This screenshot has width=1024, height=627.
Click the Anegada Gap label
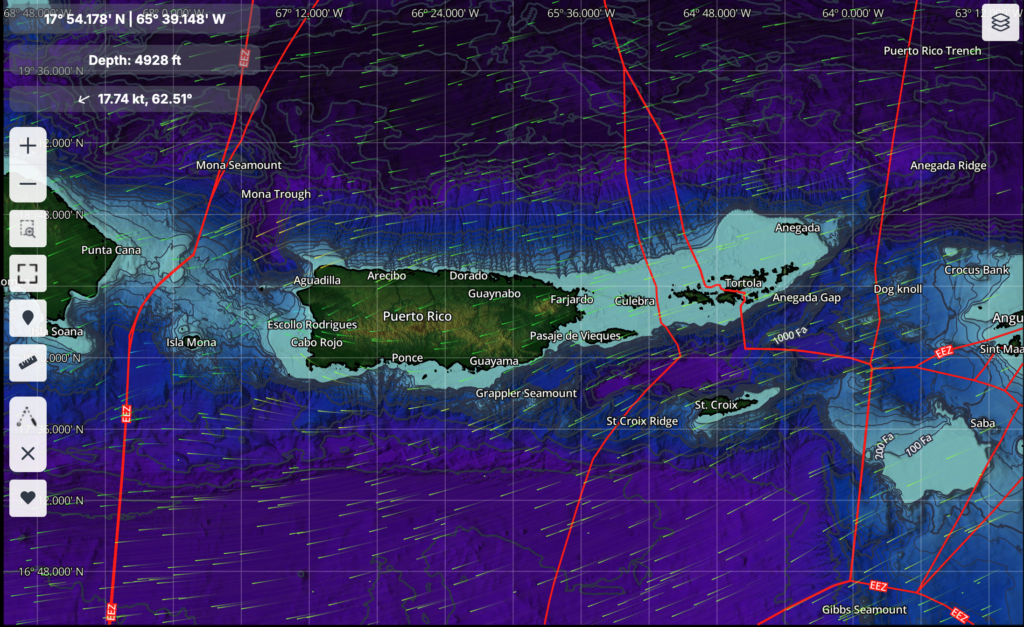(x=806, y=298)
